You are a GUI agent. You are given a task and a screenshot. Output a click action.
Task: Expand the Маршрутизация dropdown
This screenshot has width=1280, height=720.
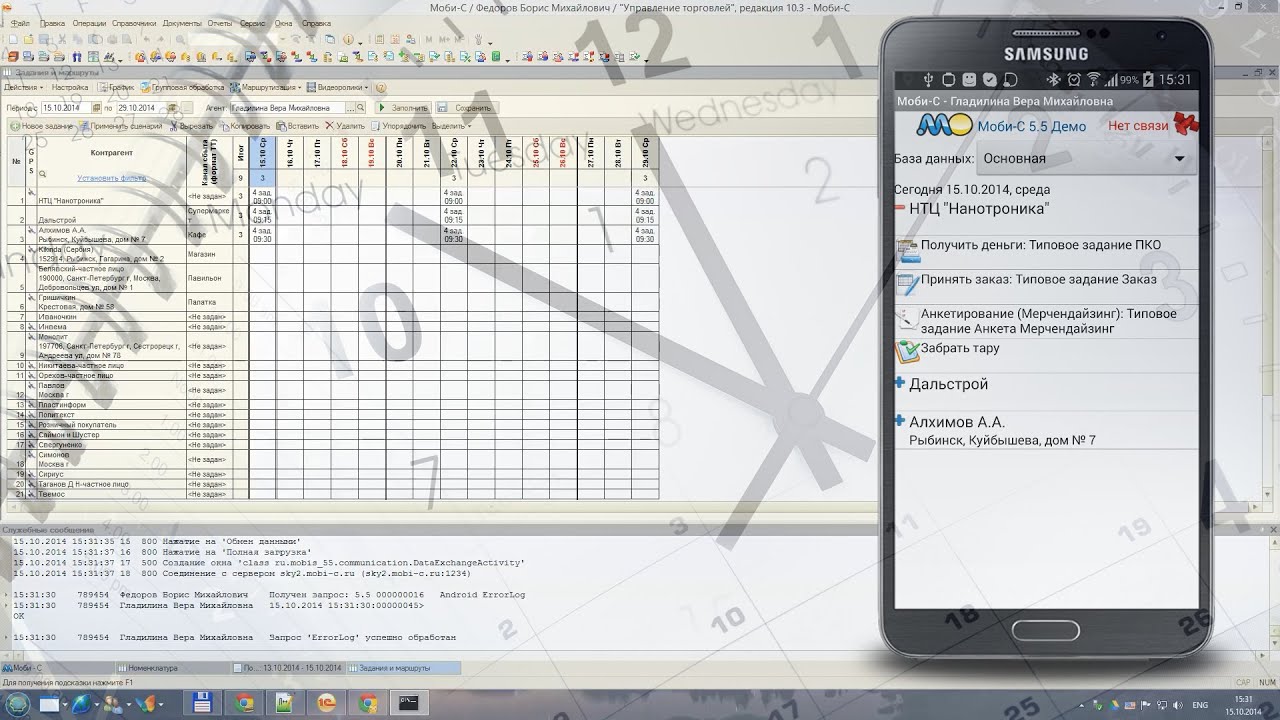pyautogui.click(x=268, y=88)
